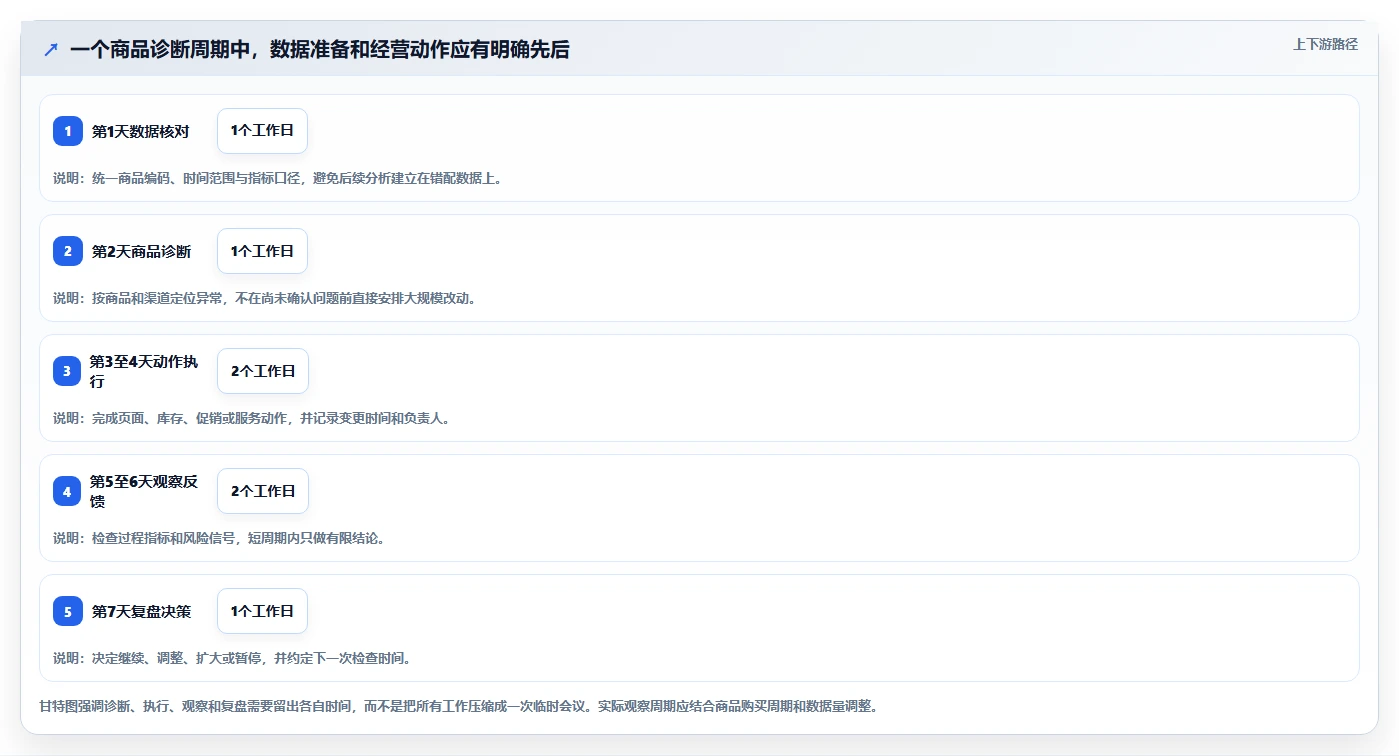The width and height of the screenshot is (1399, 756).
Task: Click the arrow icon beside the panel title
Action: tap(51, 49)
